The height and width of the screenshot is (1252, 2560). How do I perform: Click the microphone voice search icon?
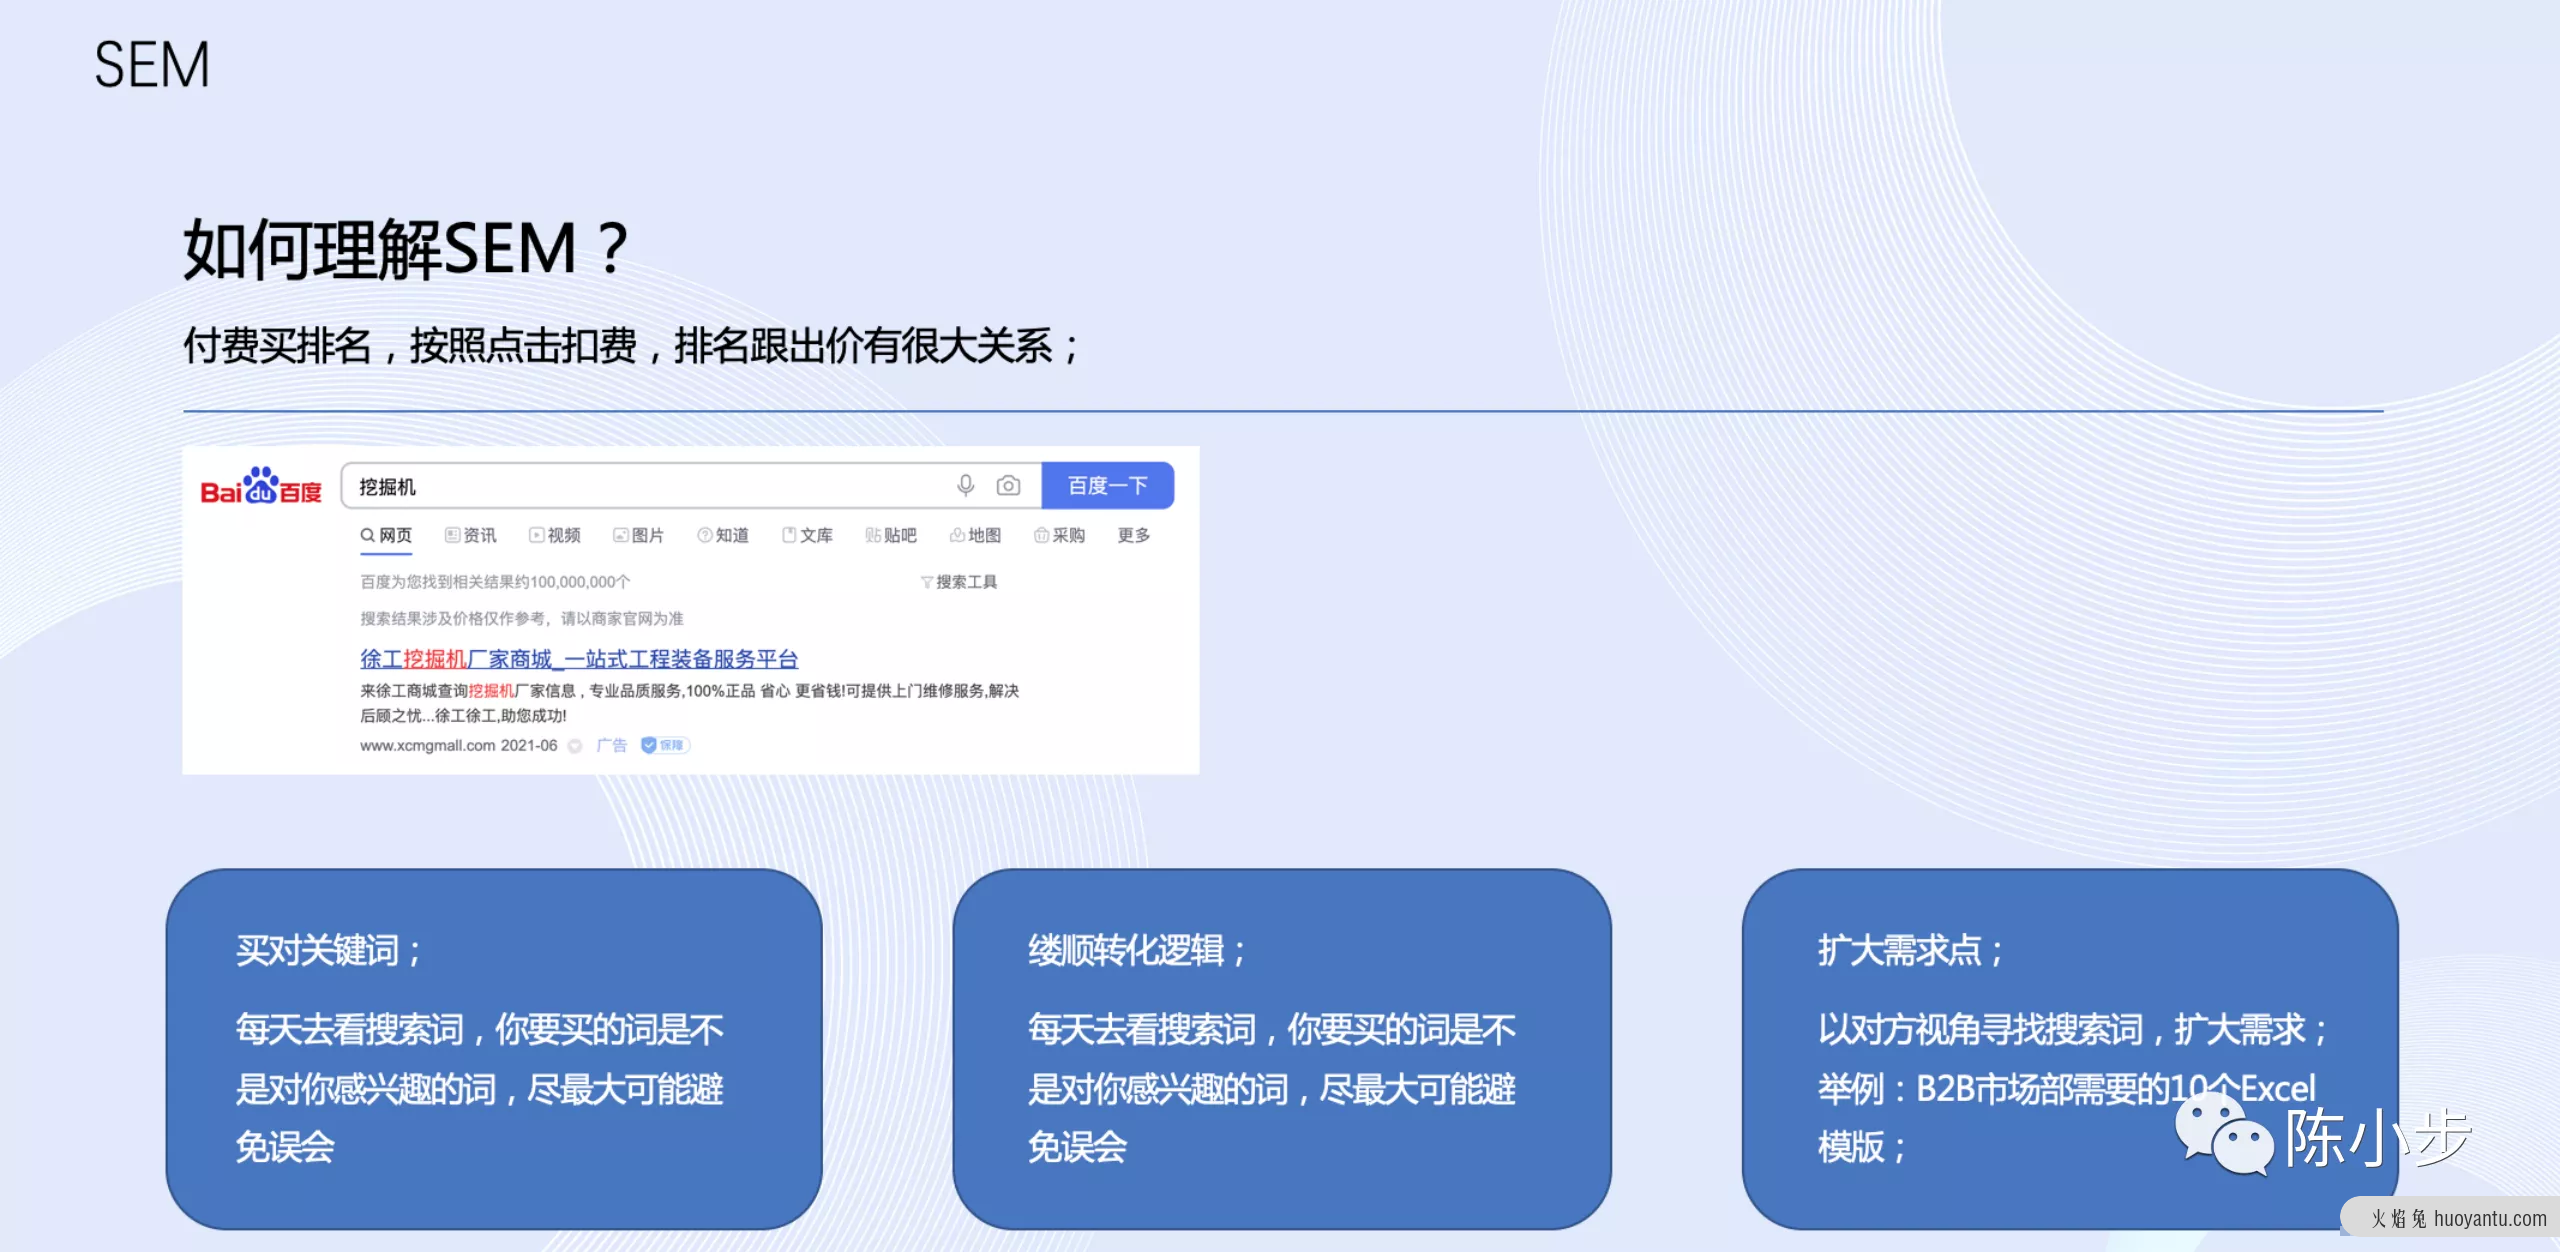[x=965, y=486]
